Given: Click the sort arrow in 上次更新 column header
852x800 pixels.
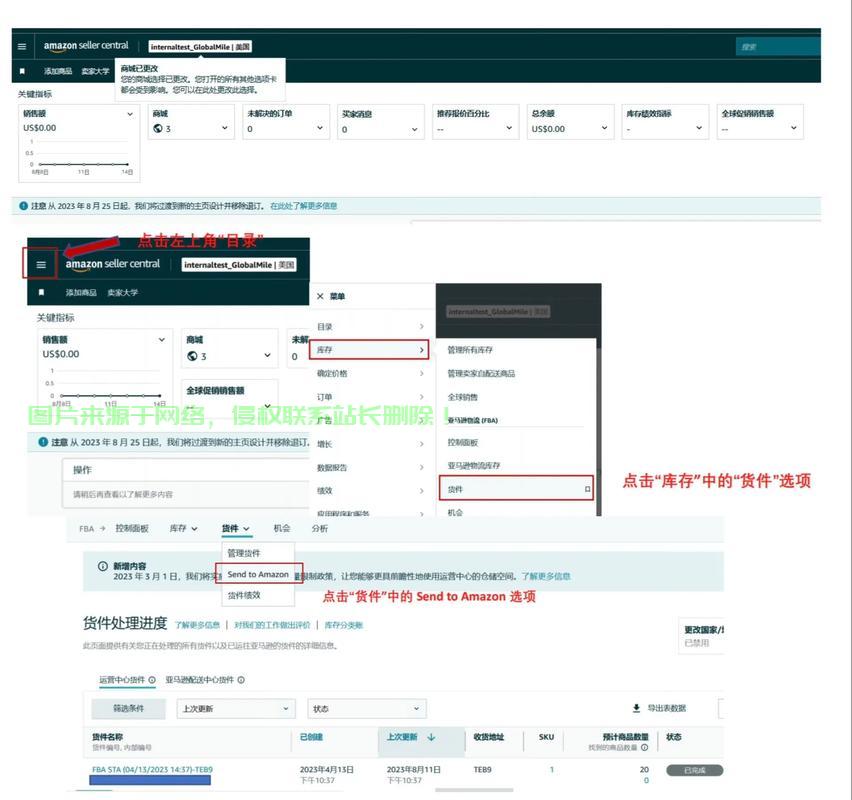Looking at the screenshot, I should 431,737.
